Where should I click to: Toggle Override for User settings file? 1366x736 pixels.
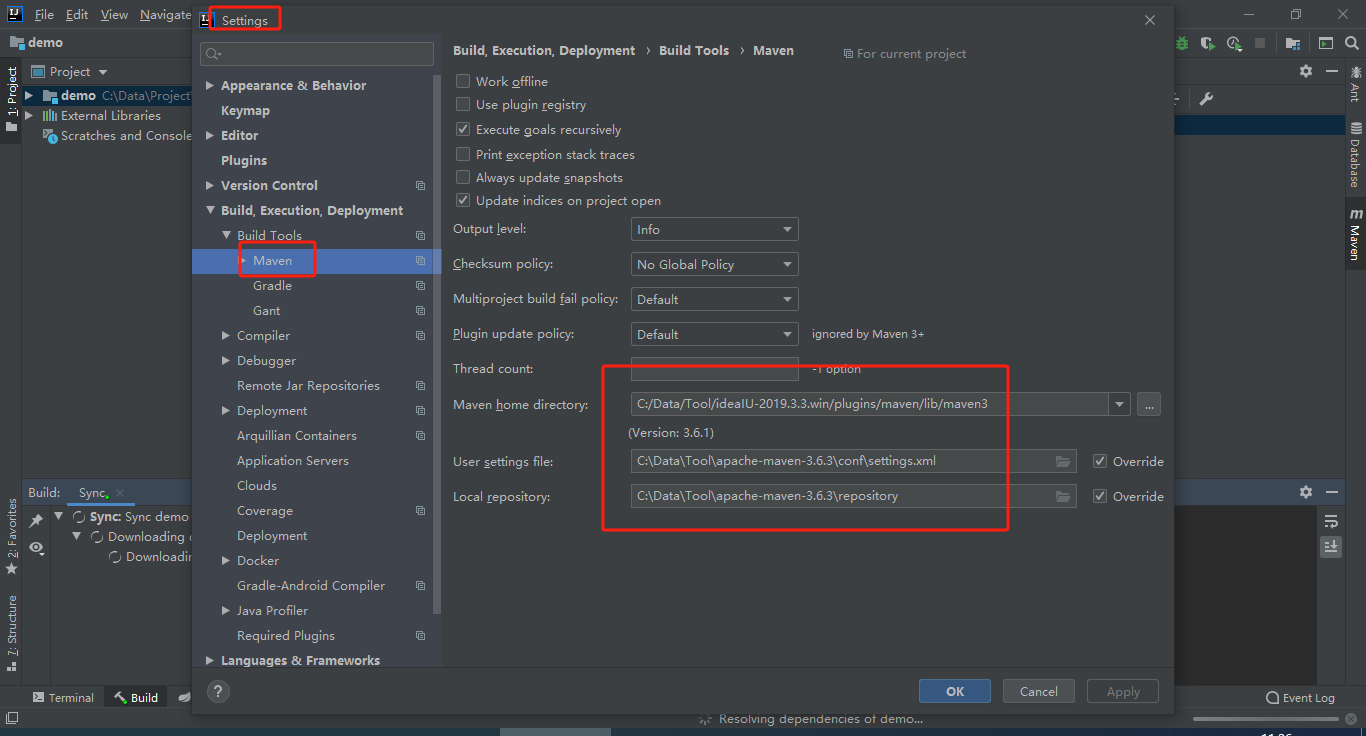[1100, 461]
